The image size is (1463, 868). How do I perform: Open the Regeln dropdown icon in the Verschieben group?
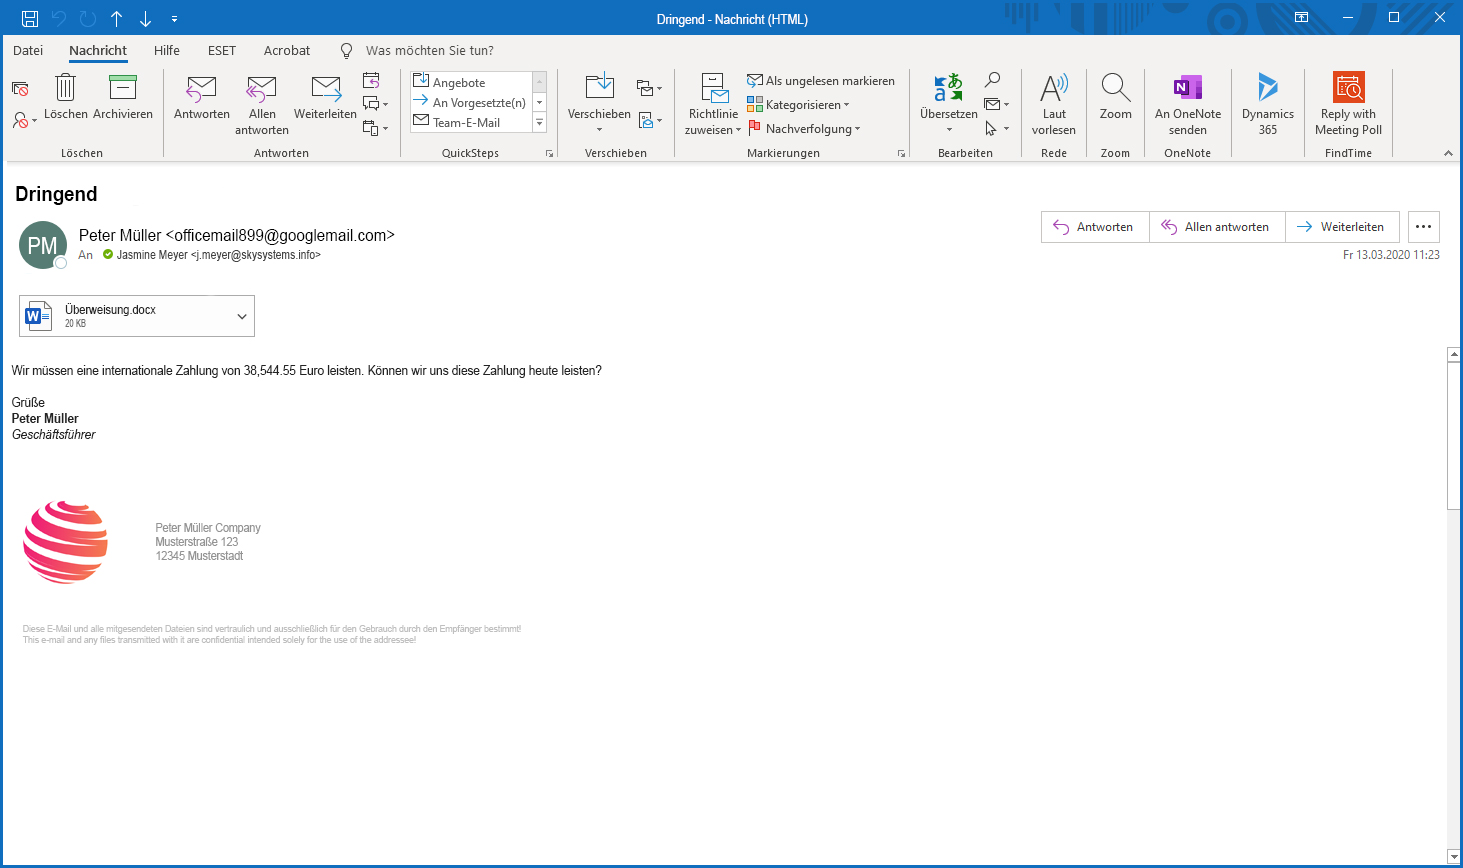coord(649,89)
